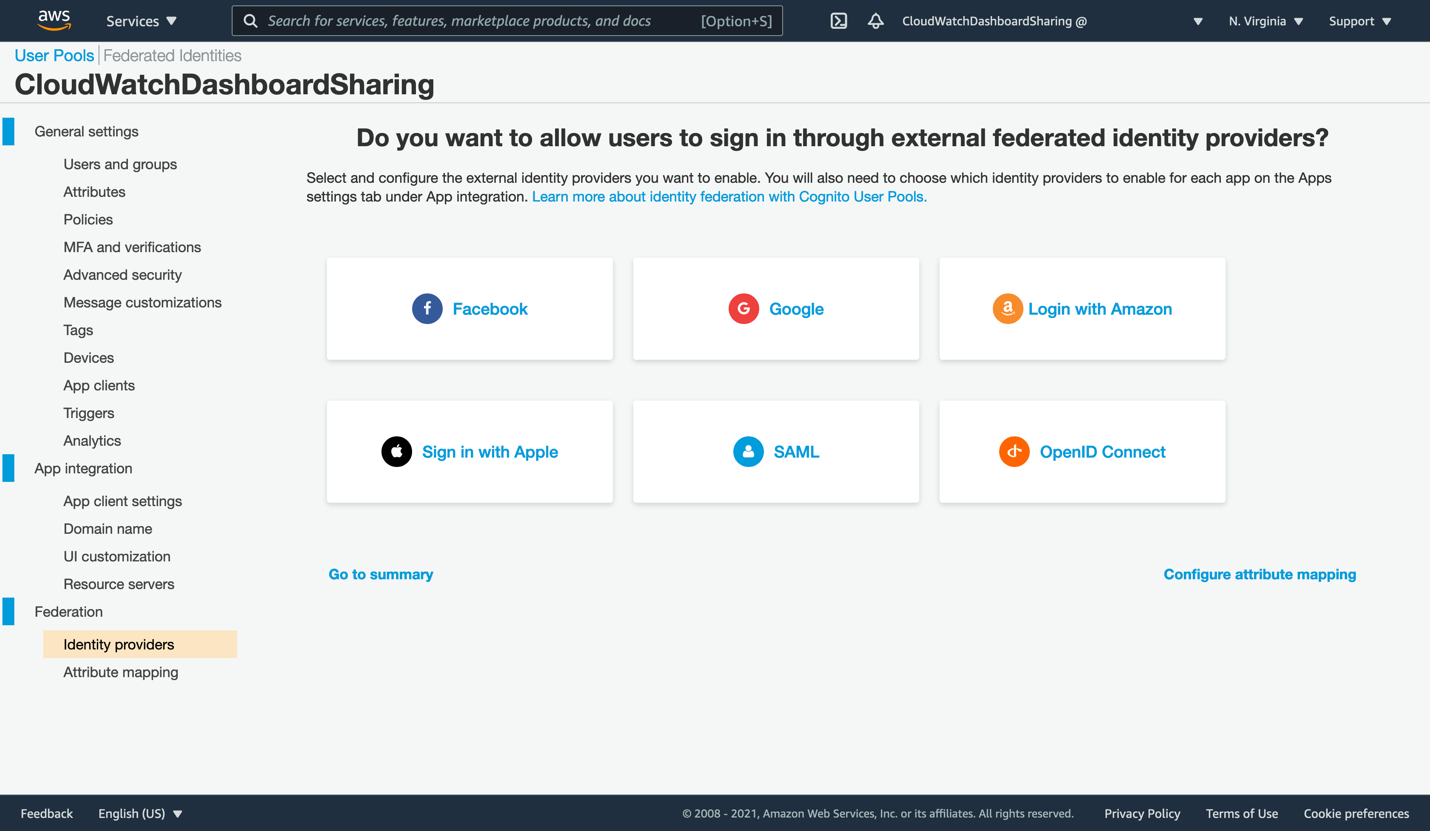Select Sign in with Apple provider
Image resolution: width=1430 pixels, height=831 pixels.
[x=470, y=452]
